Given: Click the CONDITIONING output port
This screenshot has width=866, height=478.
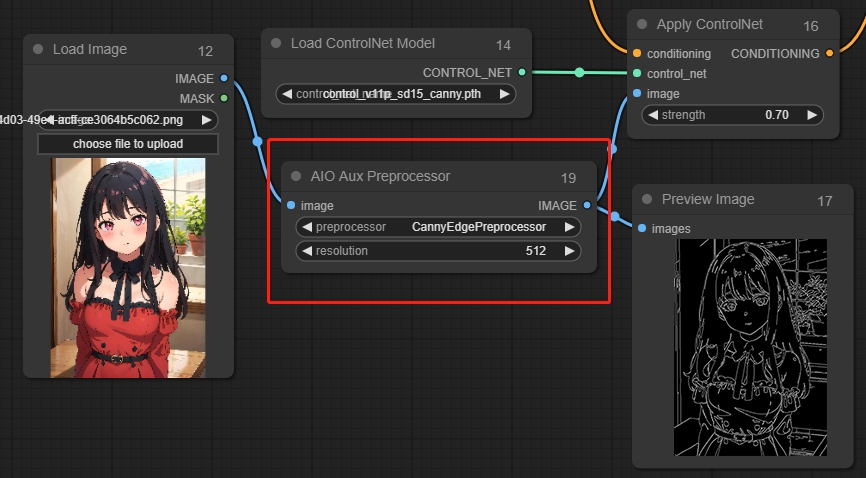Looking at the screenshot, I should (829, 53).
